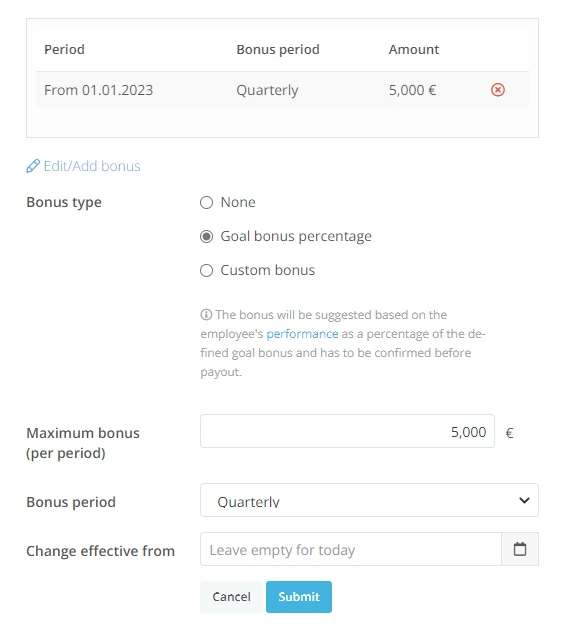
Task: Click the Bonus period column header
Action: click(278, 49)
